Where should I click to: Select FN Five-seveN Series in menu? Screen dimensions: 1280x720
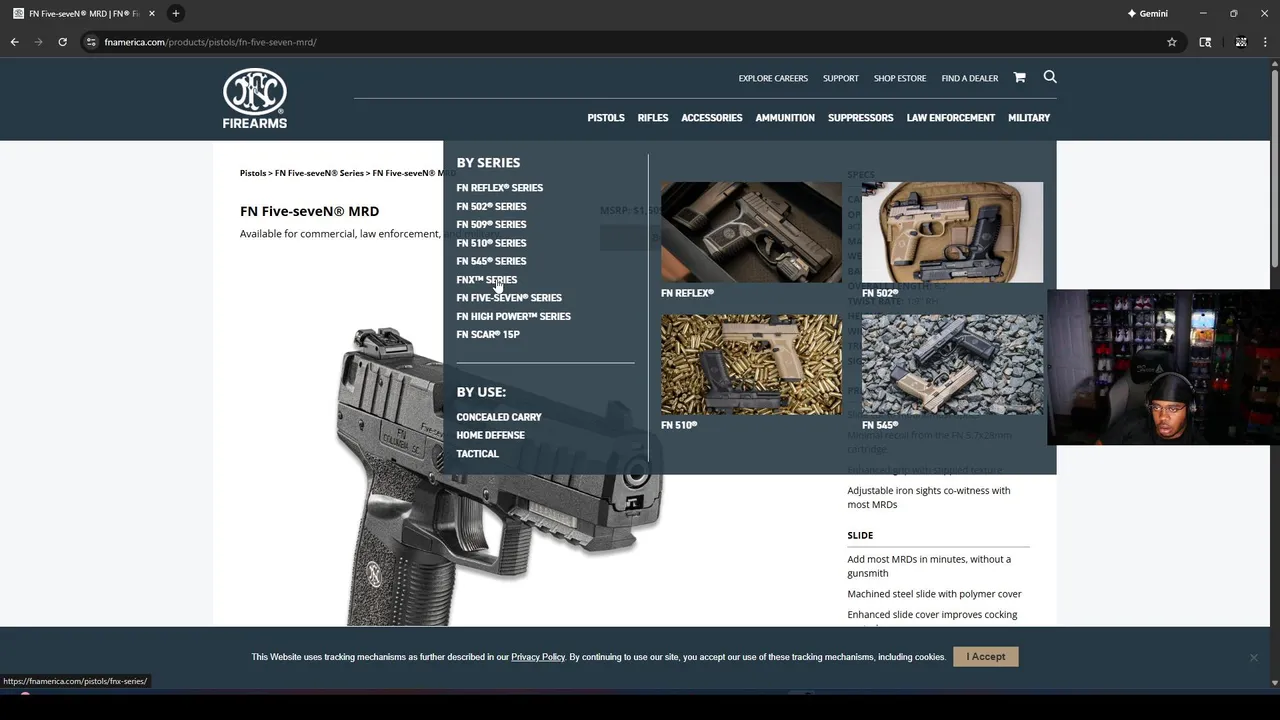pos(509,298)
